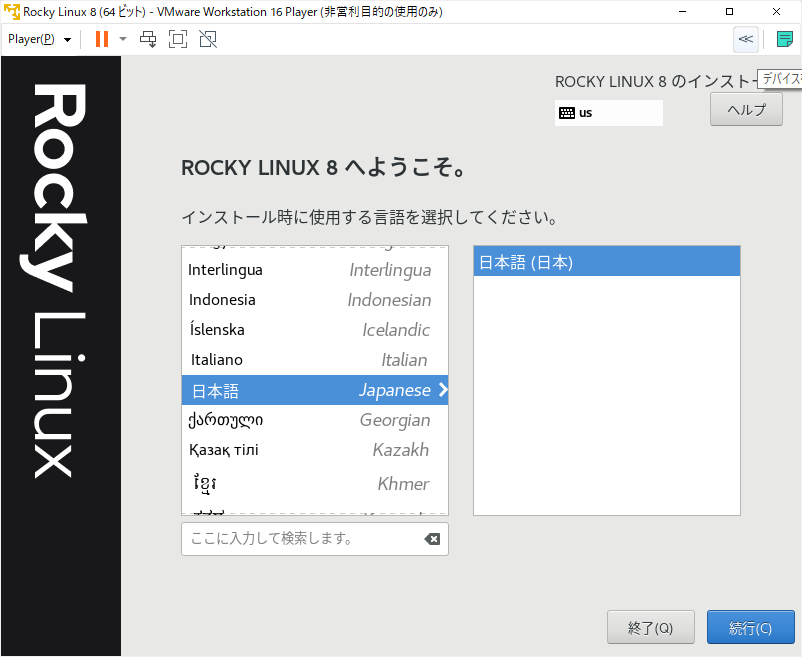Pause the virtual machine with orange pause icon
The height and width of the screenshot is (657, 802).
(102, 39)
